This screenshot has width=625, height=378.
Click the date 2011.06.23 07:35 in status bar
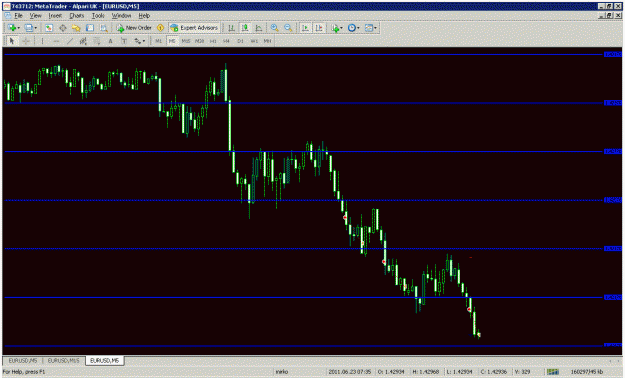350,372
